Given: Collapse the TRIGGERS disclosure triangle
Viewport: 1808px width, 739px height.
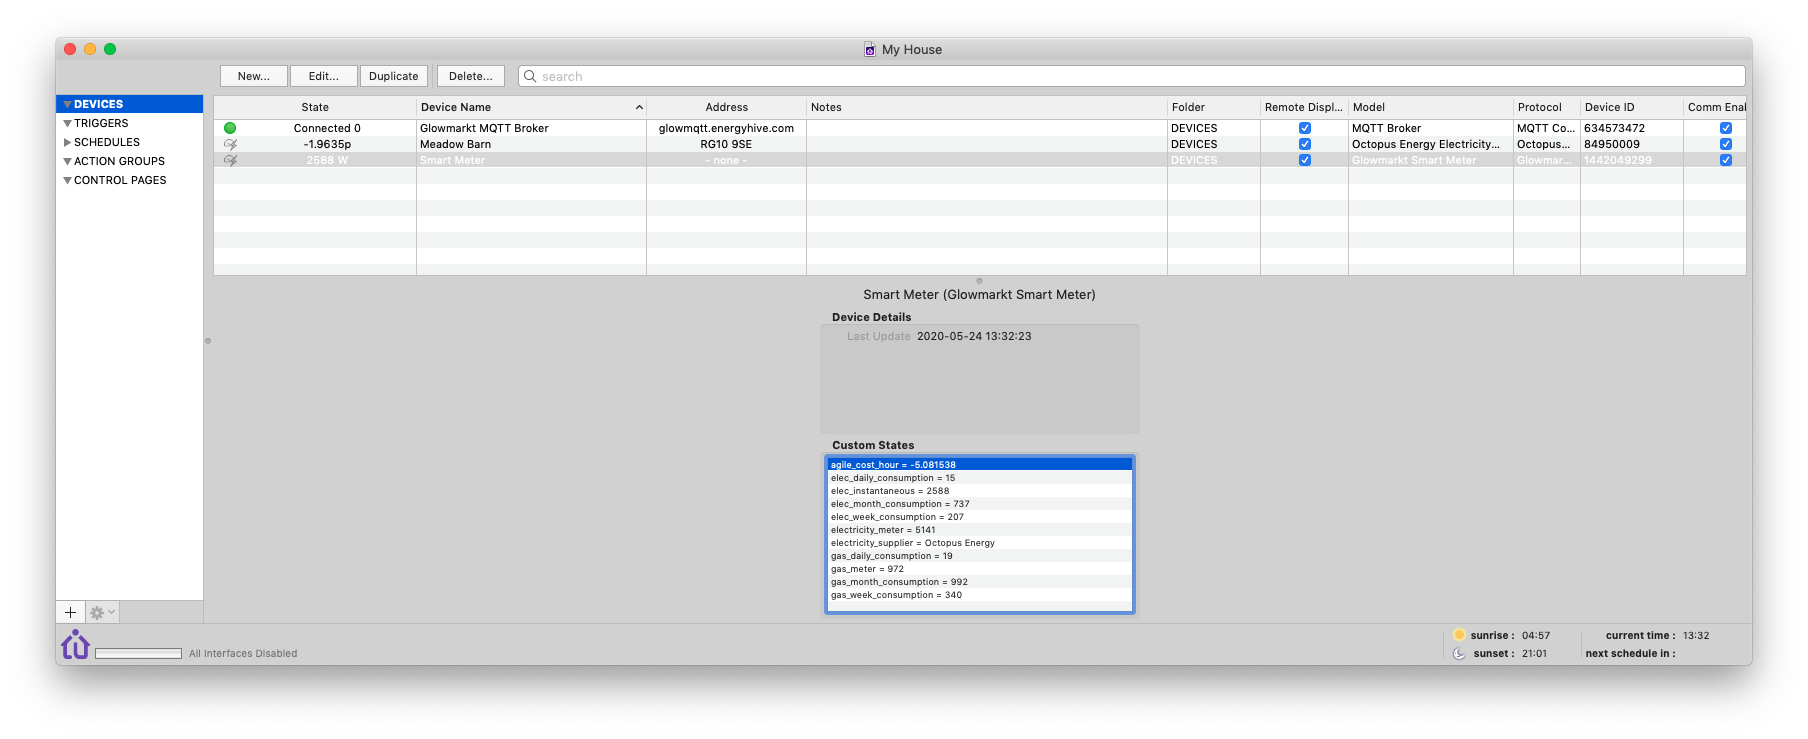Looking at the screenshot, I should point(67,123).
